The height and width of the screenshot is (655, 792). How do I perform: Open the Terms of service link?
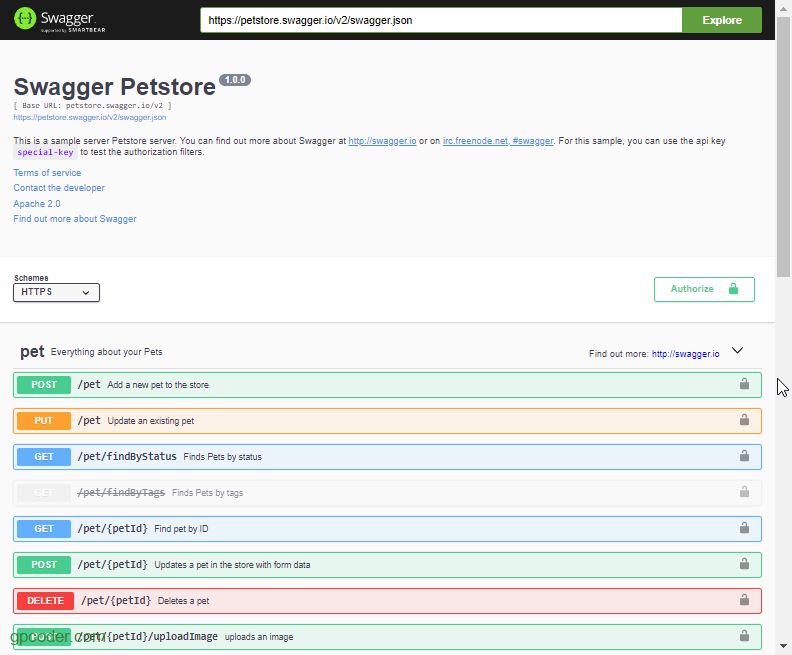point(47,173)
